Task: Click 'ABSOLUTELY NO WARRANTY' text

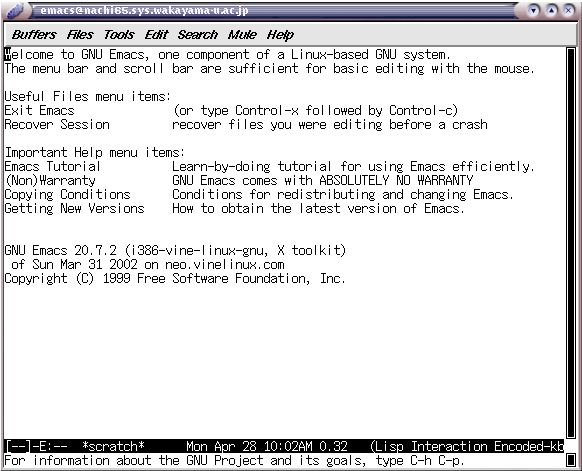Action: [x=396, y=180]
